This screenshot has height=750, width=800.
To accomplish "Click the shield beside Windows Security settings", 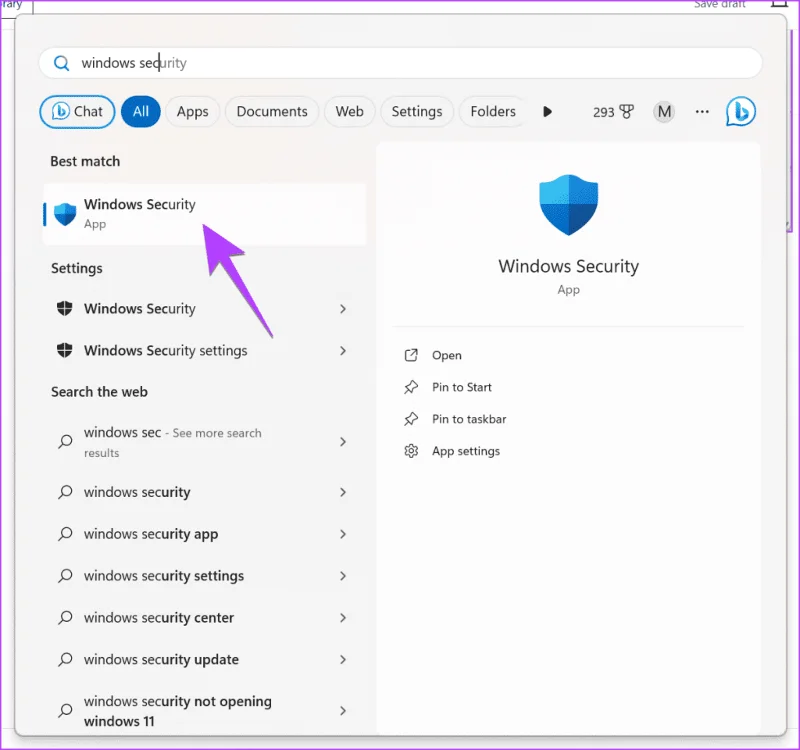I will pos(64,350).
